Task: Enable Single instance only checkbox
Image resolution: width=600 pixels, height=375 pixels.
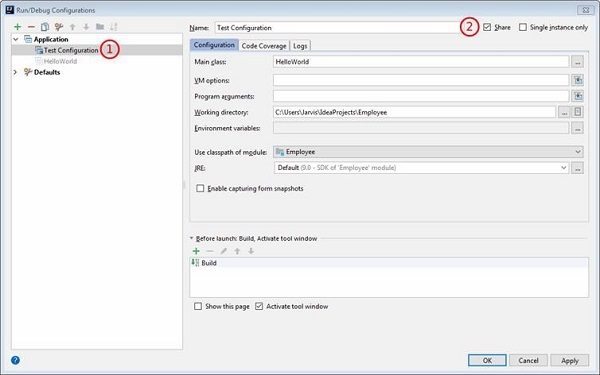Action: (523, 27)
